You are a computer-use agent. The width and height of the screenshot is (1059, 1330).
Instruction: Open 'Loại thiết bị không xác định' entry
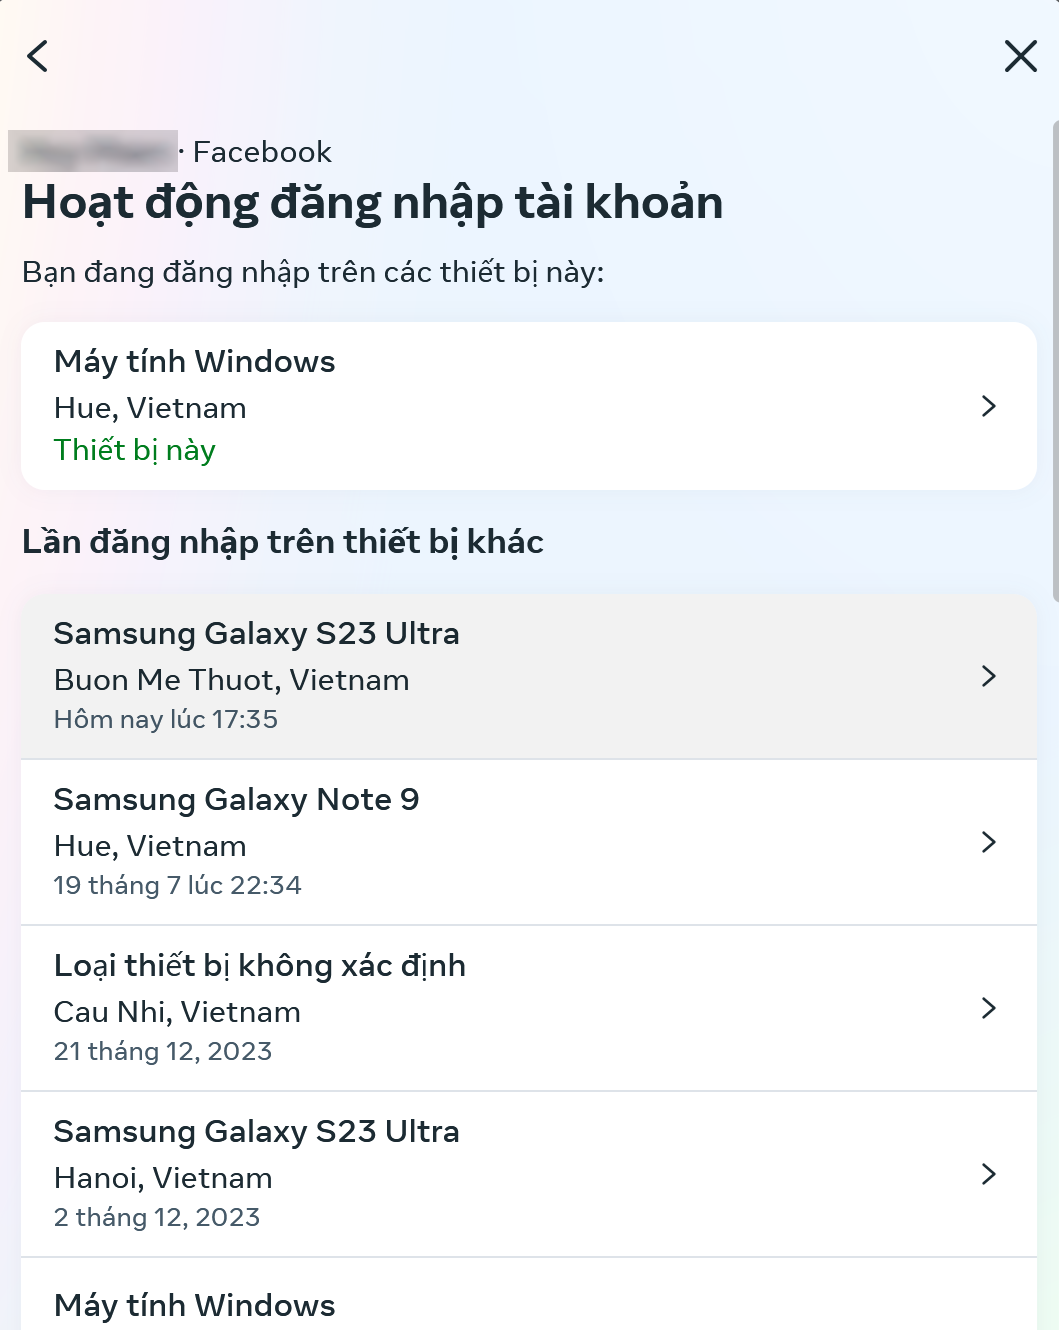tap(260, 966)
